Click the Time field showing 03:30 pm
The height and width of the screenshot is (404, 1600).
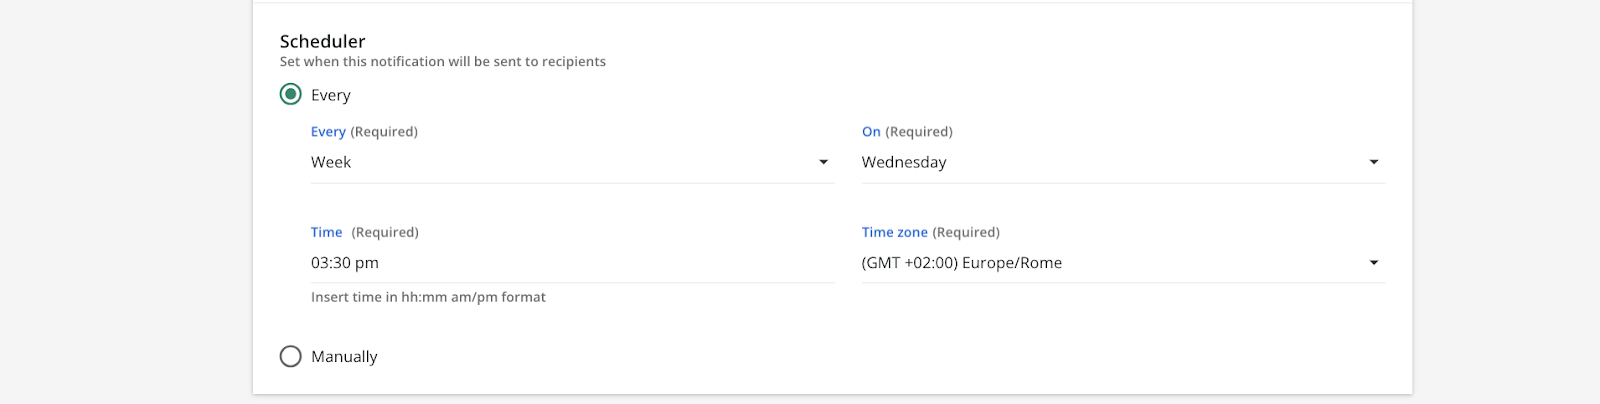click(x=572, y=263)
